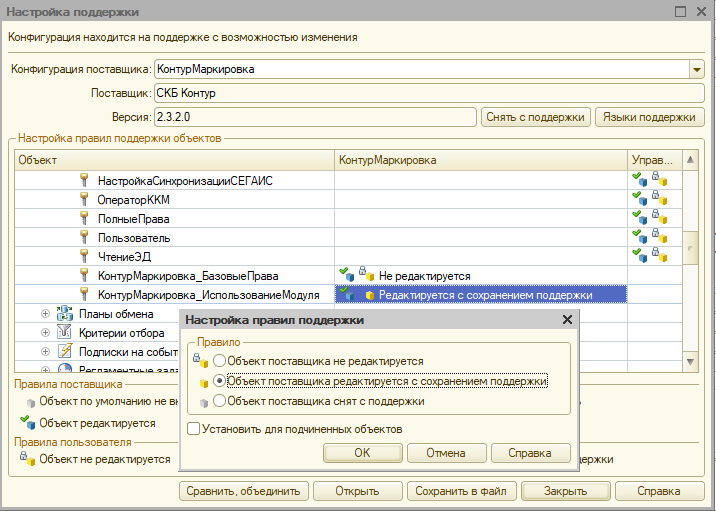Click support status icons in ПолныеПрава row
The image size is (716, 511).
click(x=650, y=218)
